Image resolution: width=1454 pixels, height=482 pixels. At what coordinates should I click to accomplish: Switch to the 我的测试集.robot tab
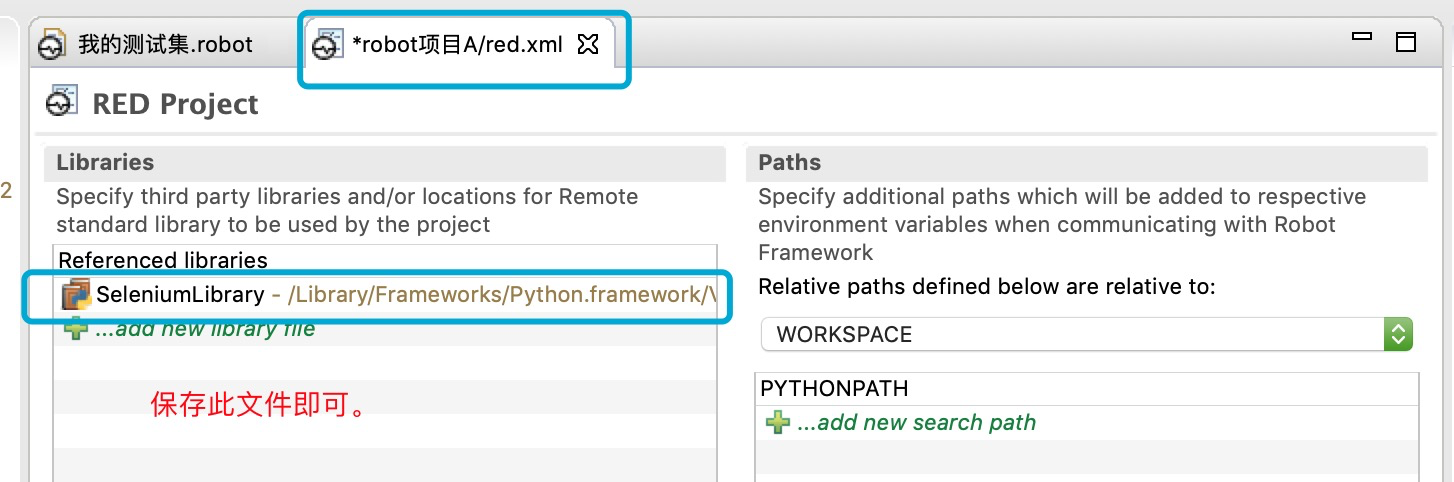pyautogui.click(x=165, y=45)
